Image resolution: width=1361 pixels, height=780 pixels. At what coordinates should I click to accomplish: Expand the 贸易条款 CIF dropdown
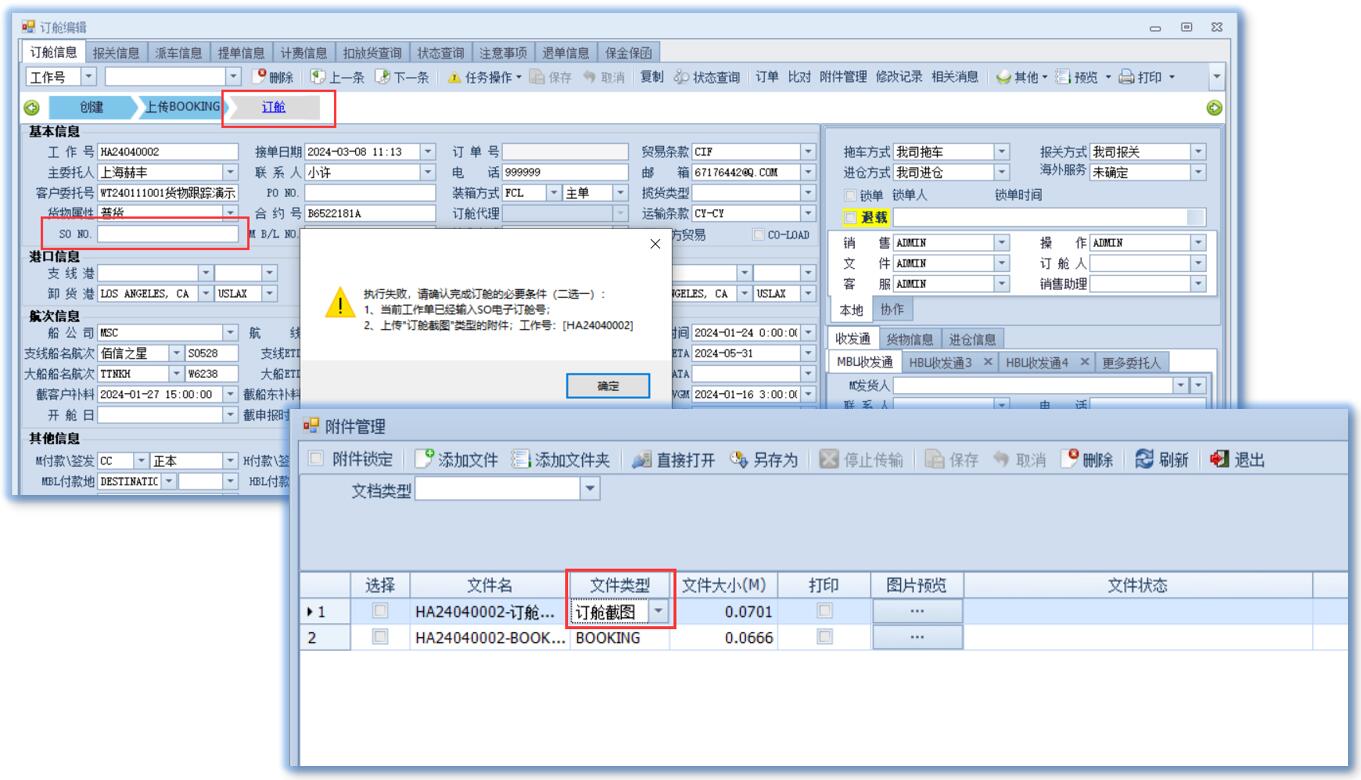click(x=808, y=152)
